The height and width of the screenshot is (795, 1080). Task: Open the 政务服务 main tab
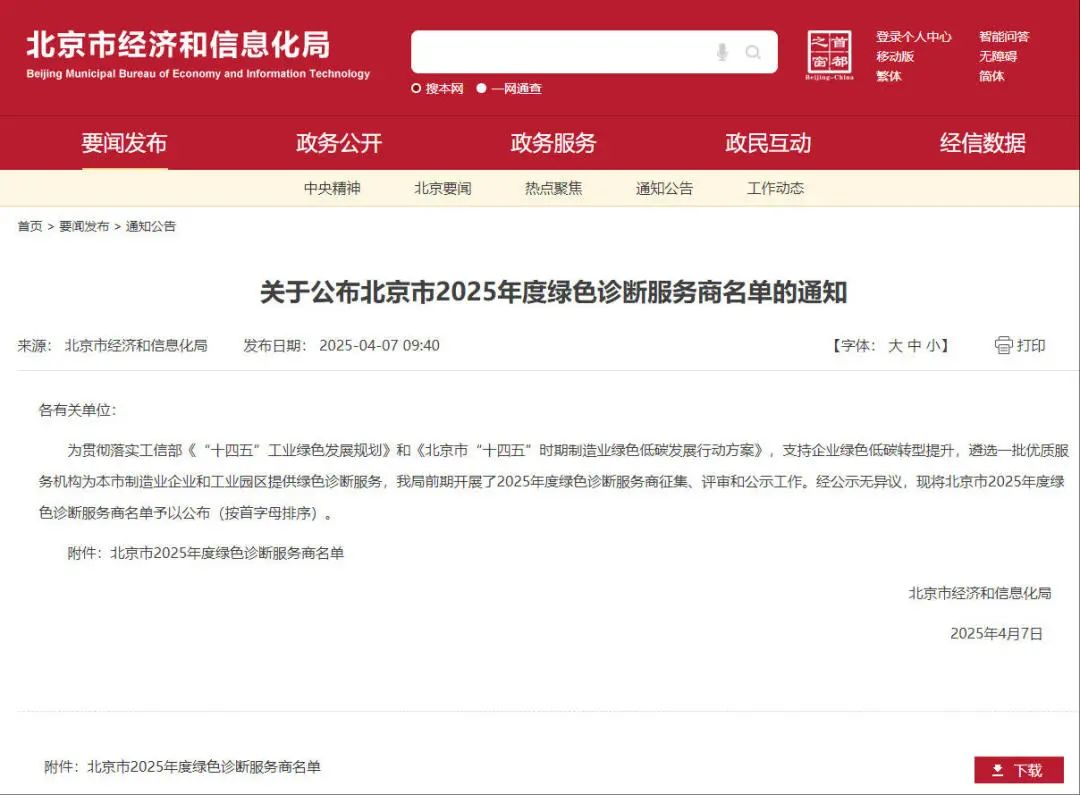[x=553, y=143]
